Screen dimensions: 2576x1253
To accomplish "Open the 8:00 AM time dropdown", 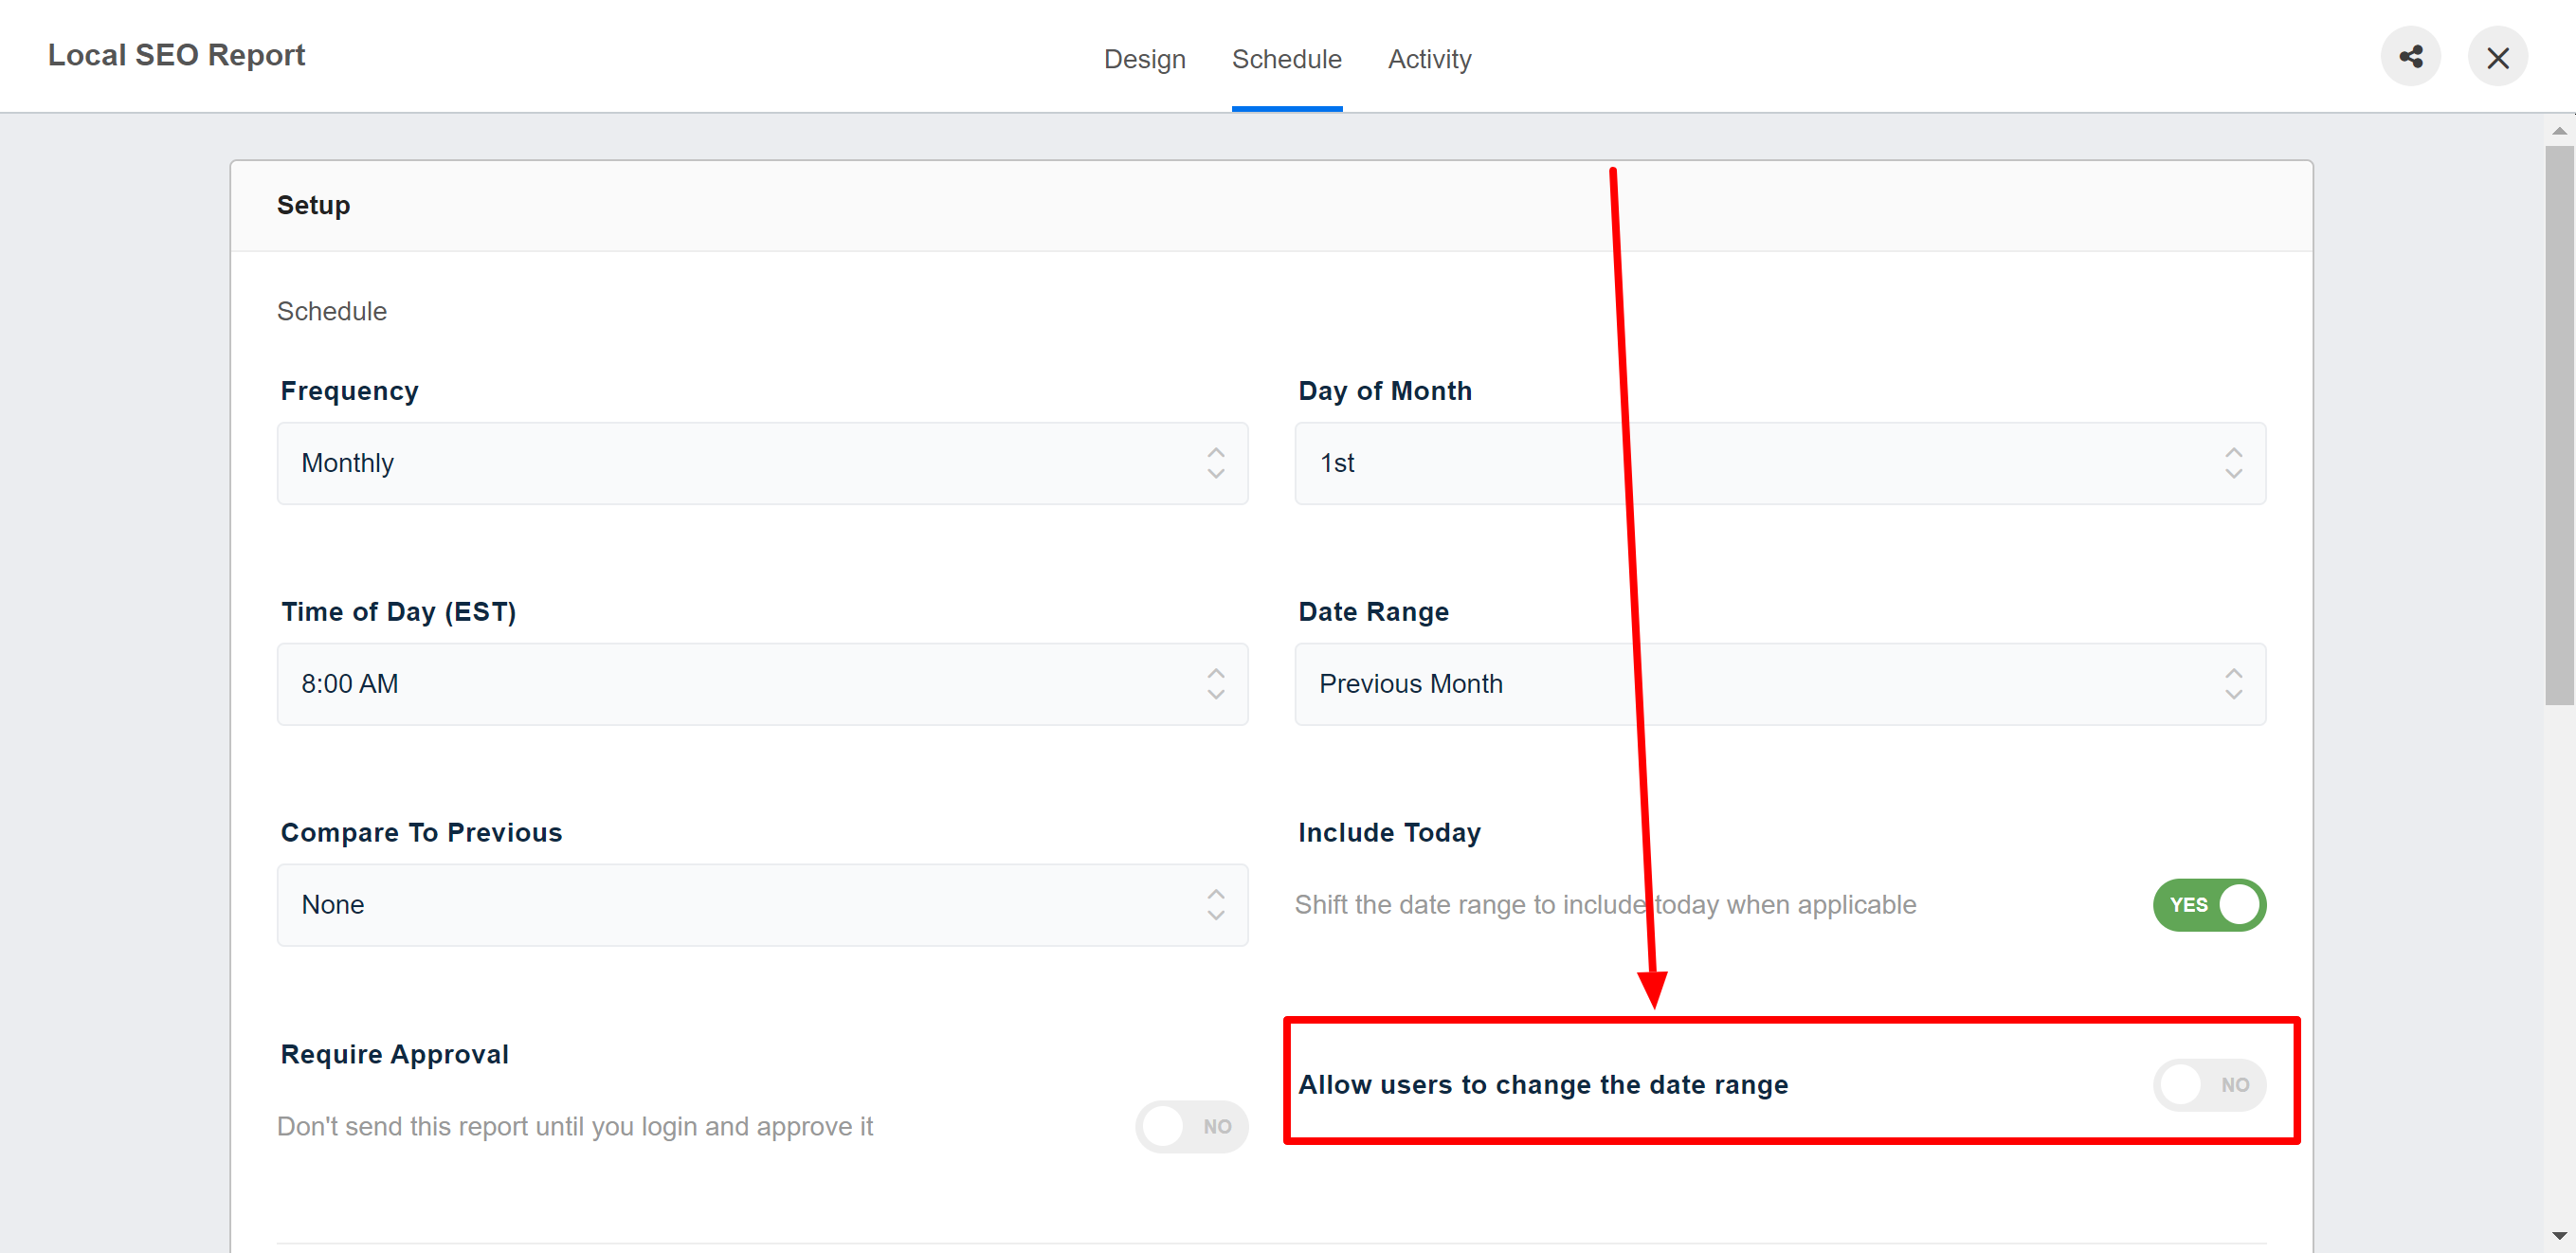I will pyautogui.click(x=740, y=684).
